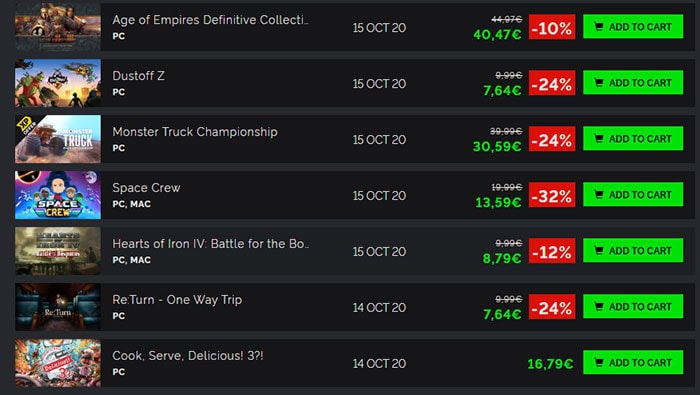Viewport: 700px width, 395px height.
Task: Select the Space Crew cover thumbnail
Action: tap(58, 195)
